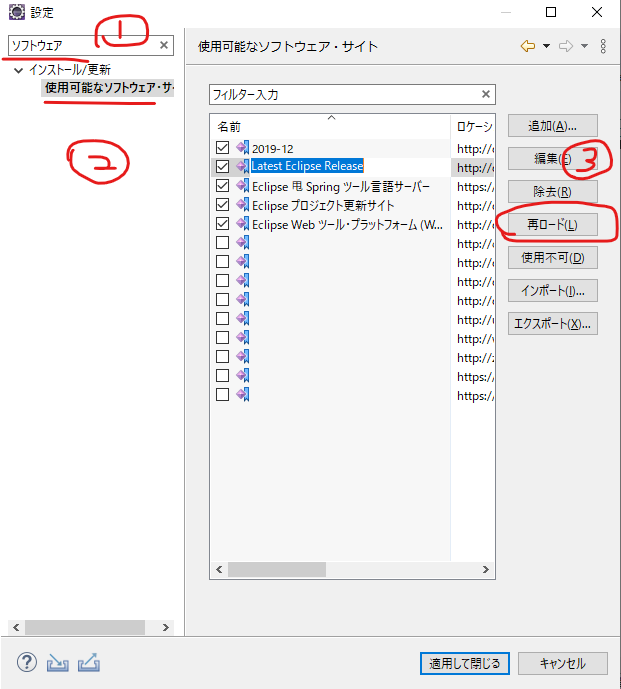Click the import preferences icon at bottom left
Viewport: 621px width, 689px height.
coord(58,662)
